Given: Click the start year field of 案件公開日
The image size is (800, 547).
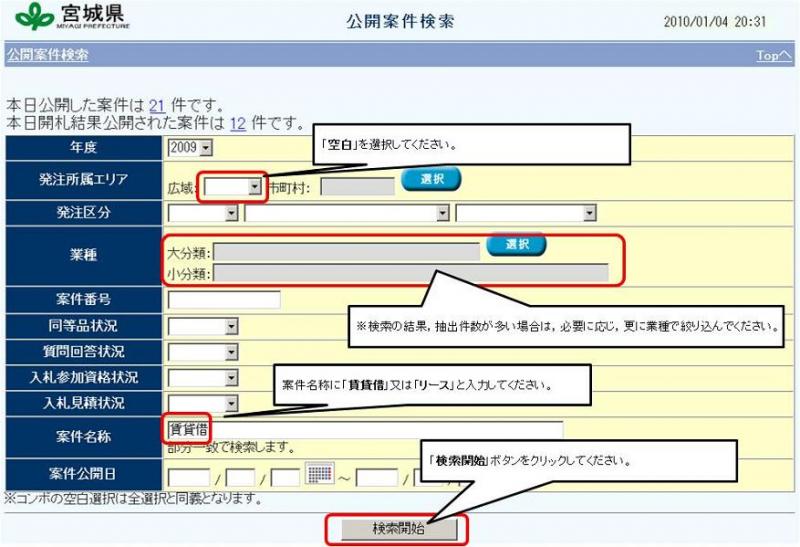Looking at the screenshot, I should click(x=189, y=479).
